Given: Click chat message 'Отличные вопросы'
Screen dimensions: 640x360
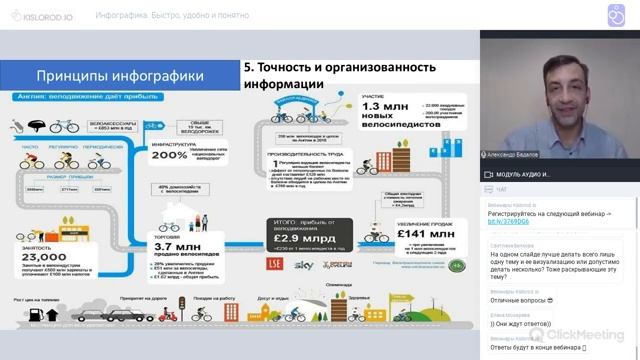Looking at the screenshot, I should (521, 300).
